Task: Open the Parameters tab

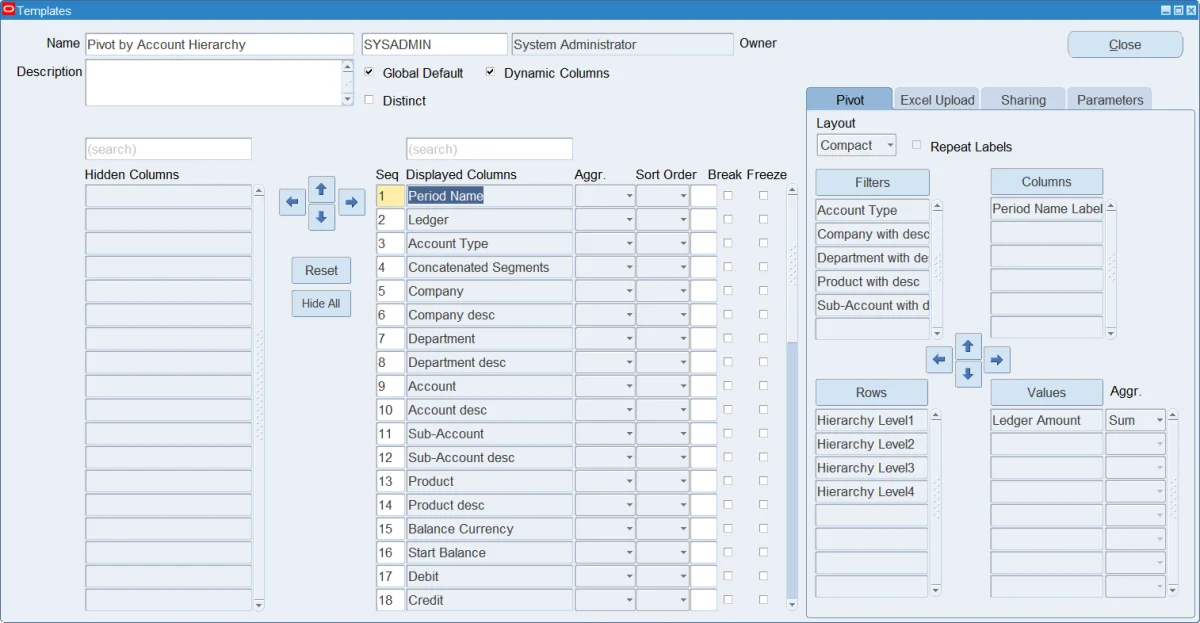Action: [1110, 99]
